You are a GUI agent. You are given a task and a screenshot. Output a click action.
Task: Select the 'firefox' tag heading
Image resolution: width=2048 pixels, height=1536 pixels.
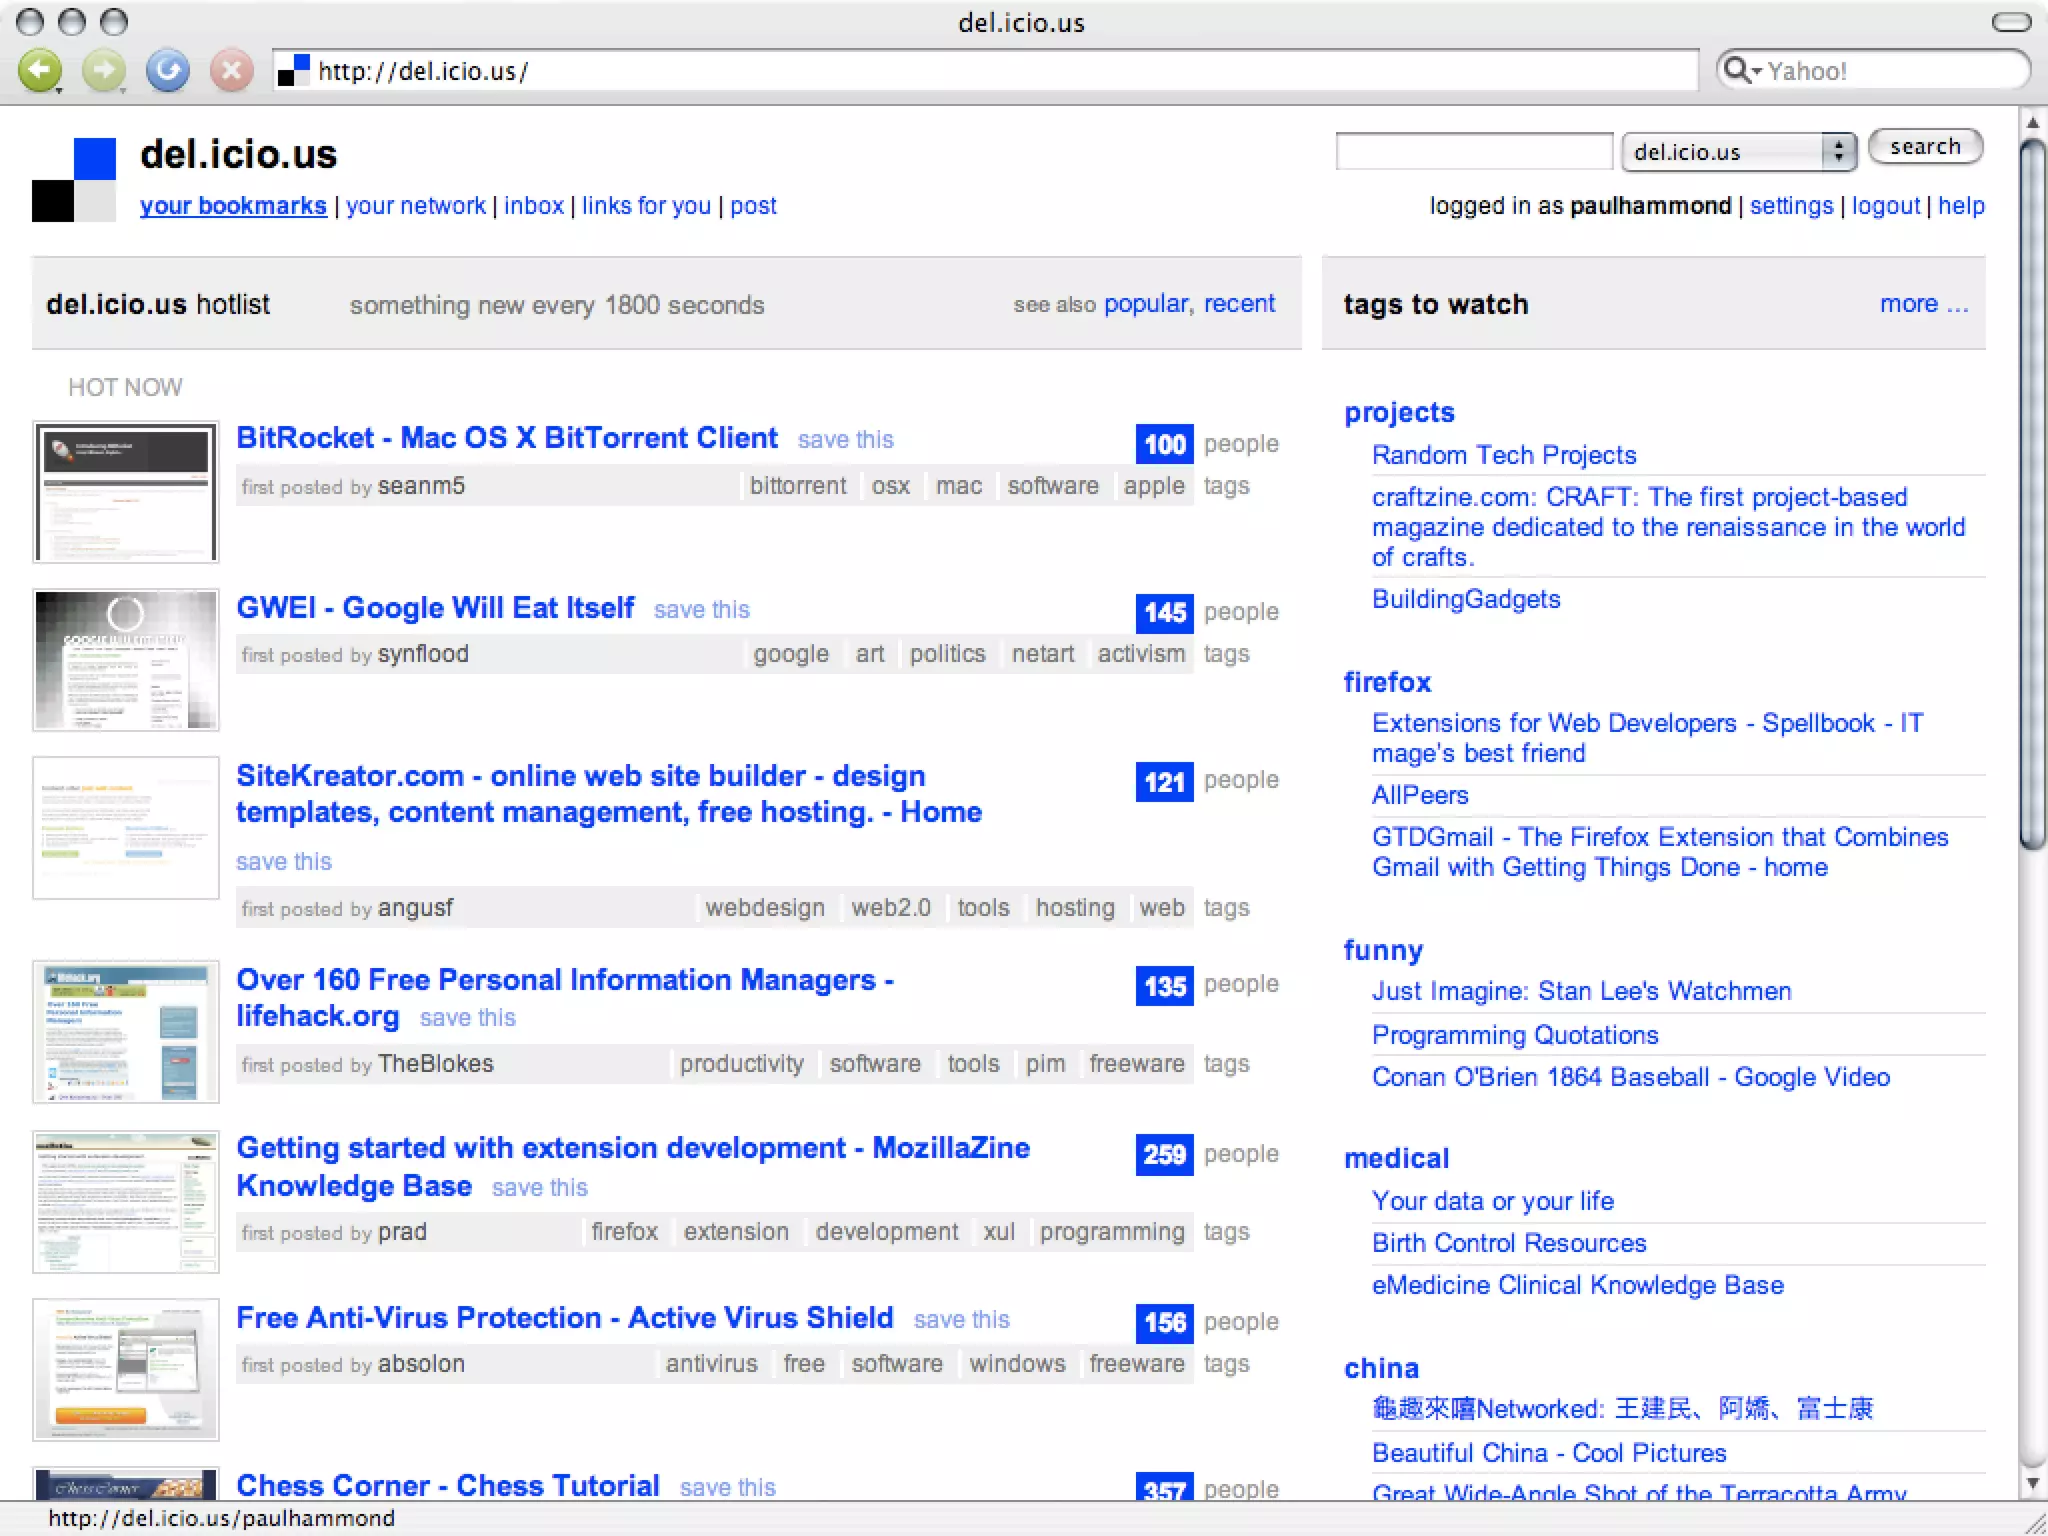tap(1387, 682)
